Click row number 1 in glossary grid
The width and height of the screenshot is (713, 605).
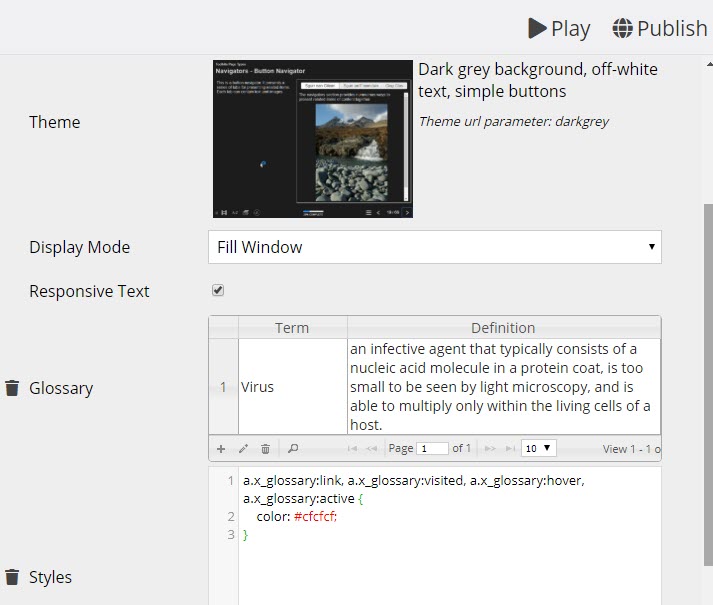click(223, 387)
